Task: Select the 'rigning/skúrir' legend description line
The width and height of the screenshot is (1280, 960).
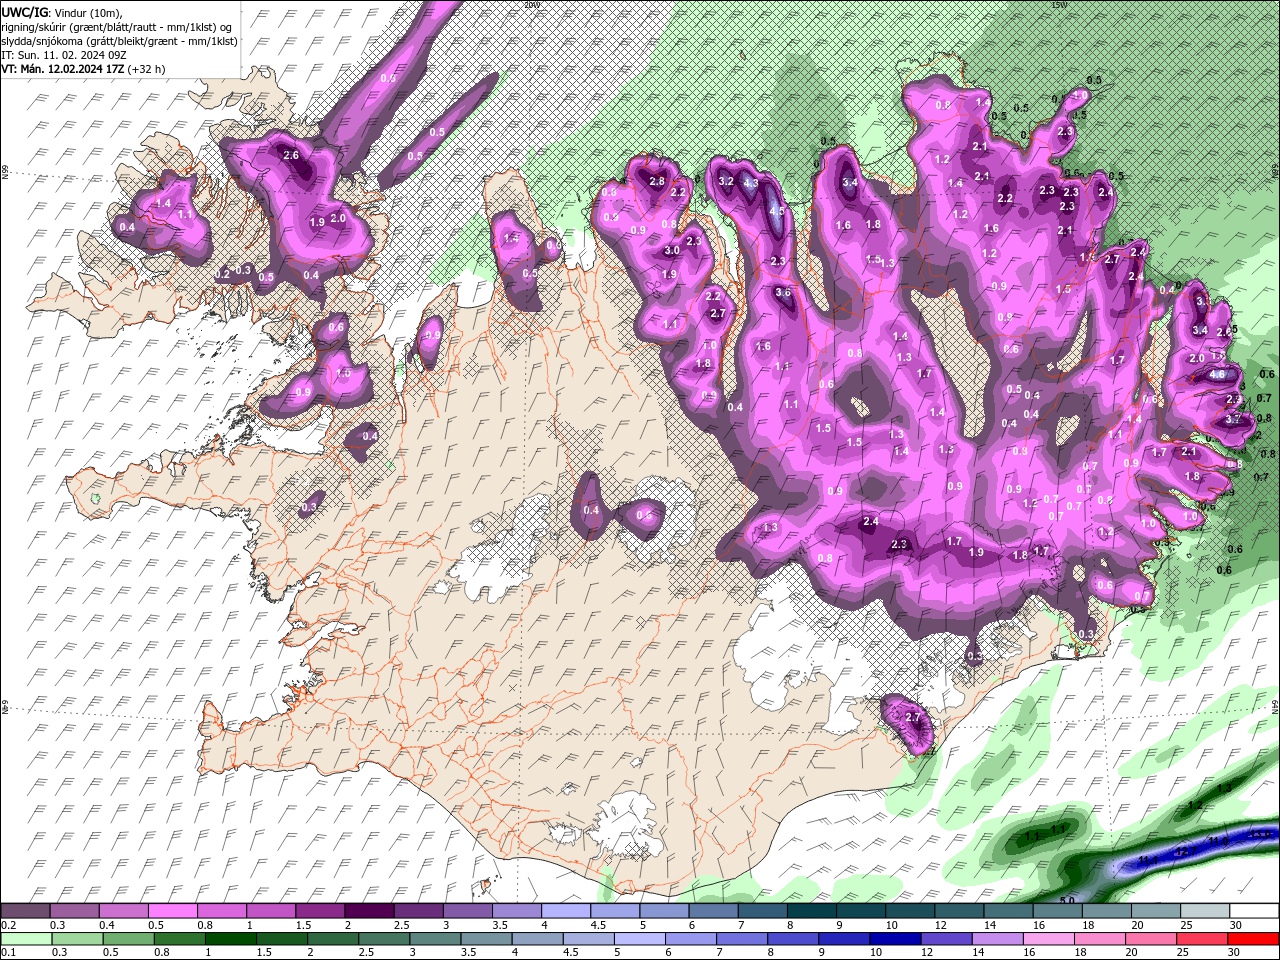Action: coord(118,27)
